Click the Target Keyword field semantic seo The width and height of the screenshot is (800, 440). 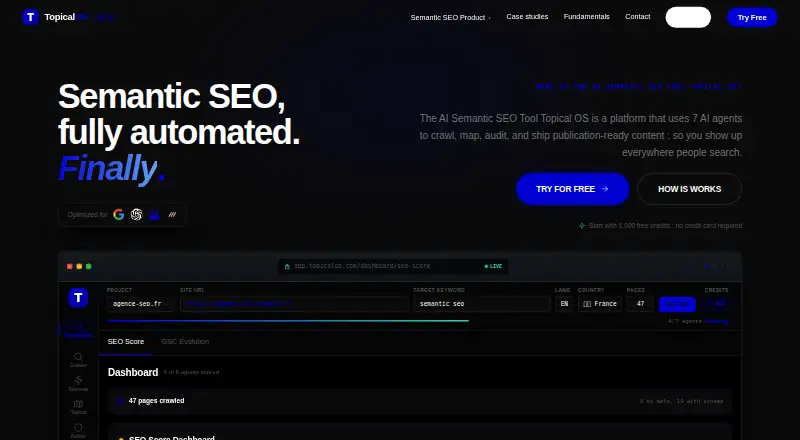[482, 304]
